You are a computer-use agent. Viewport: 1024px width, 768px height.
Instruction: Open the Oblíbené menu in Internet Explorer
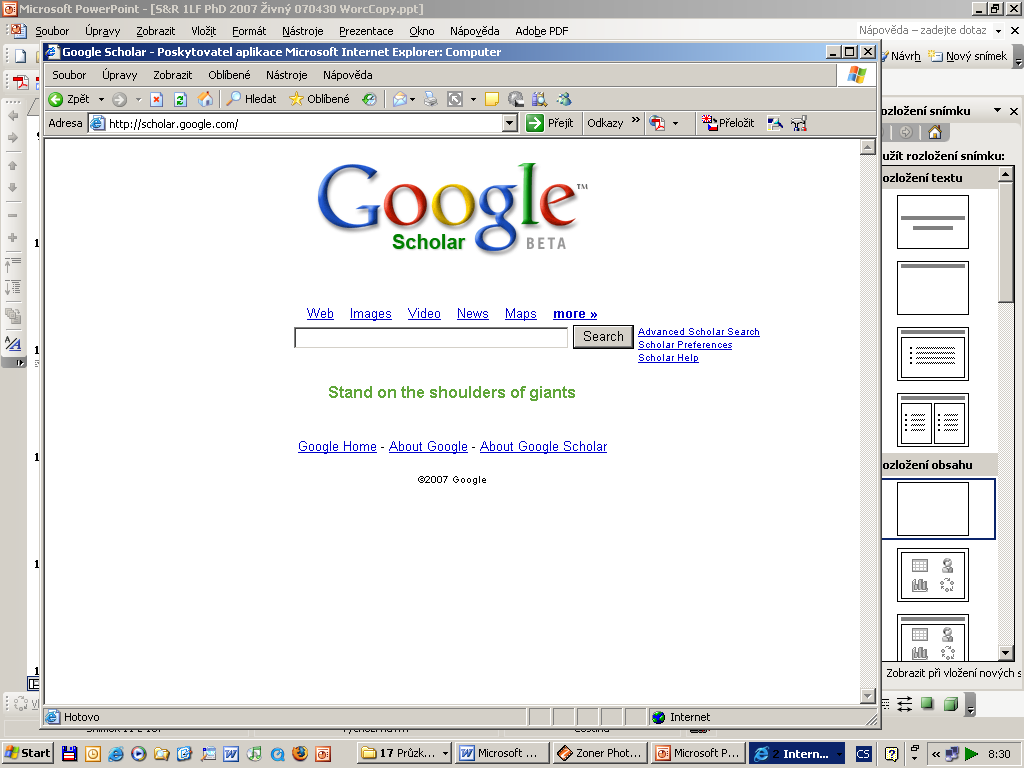pos(229,75)
